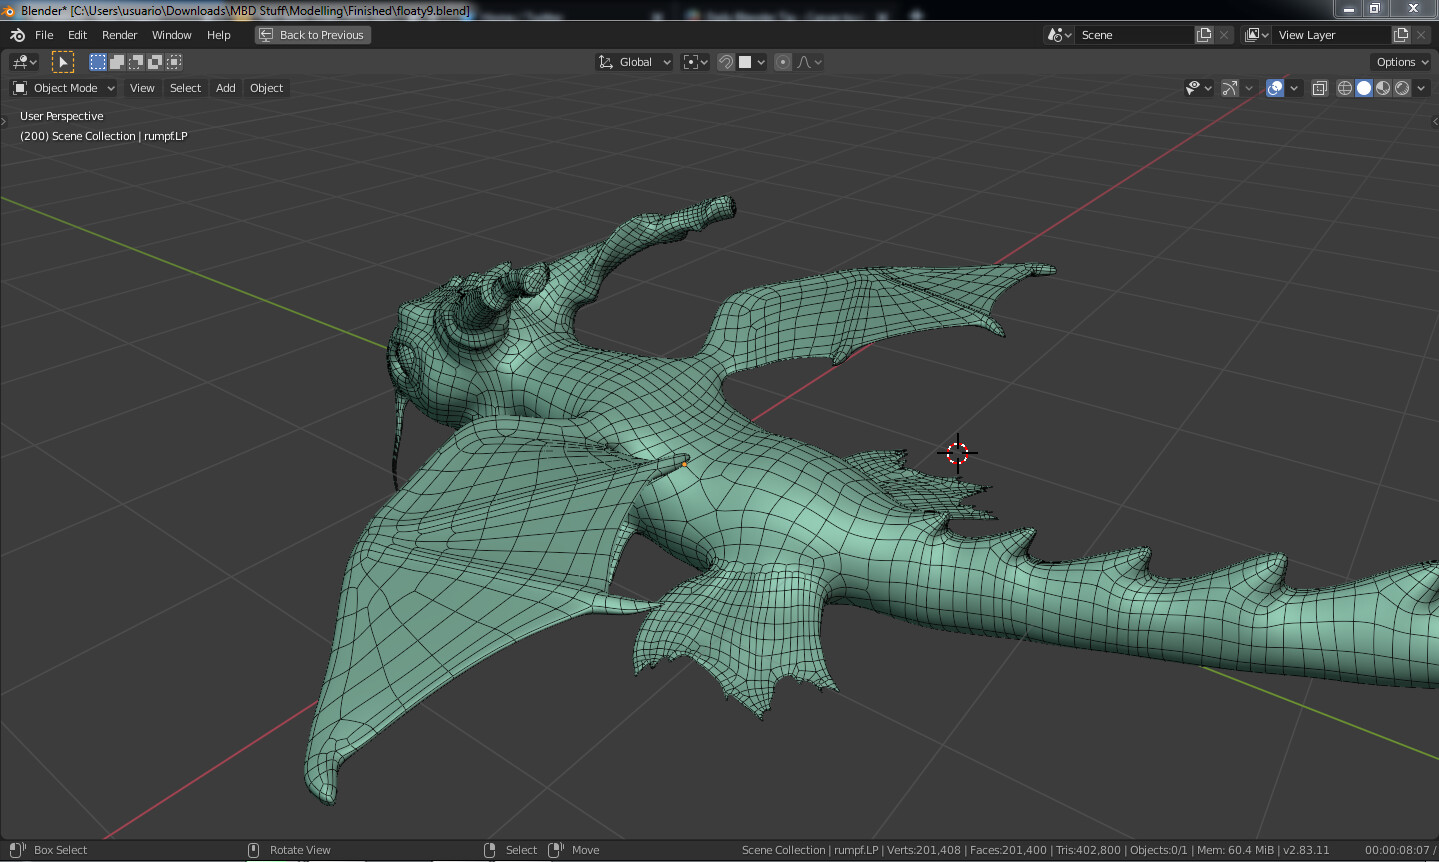The height and width of the screenshot is (862, 1439).
Task: Click '(200) Scene Collection | rumpf.LP' text
Action: pyautogui.click(x=103, y=136)
